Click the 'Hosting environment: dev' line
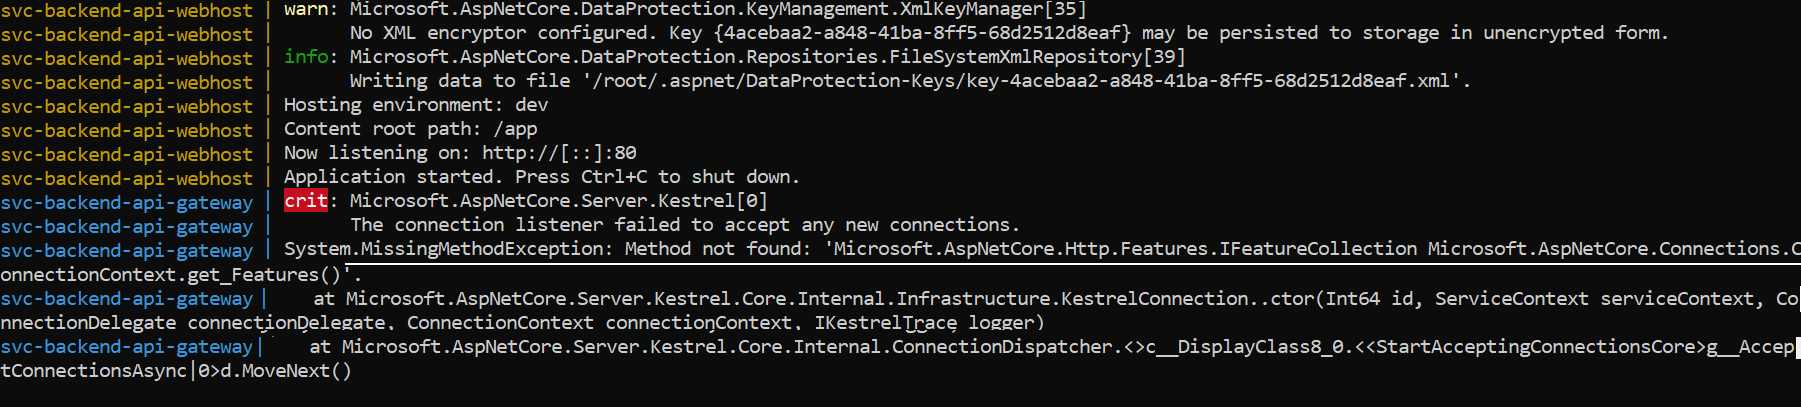 tap(415, 105)
